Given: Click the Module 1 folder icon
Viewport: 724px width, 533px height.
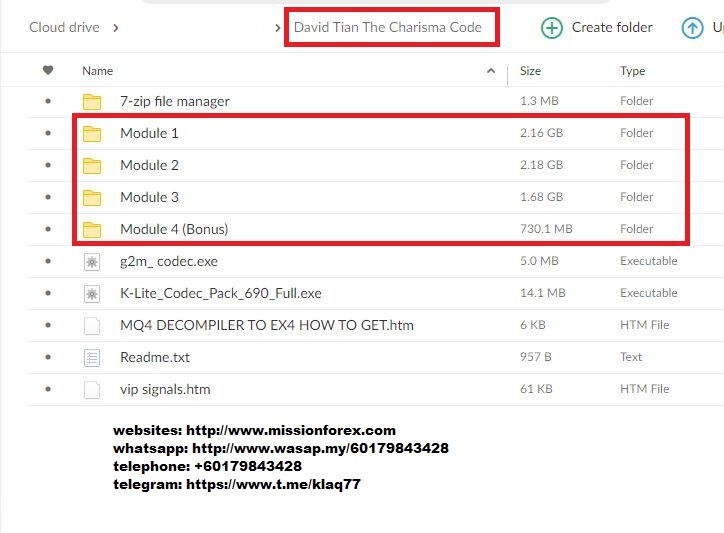Looking at the screenshot, I should click(92, 133).
